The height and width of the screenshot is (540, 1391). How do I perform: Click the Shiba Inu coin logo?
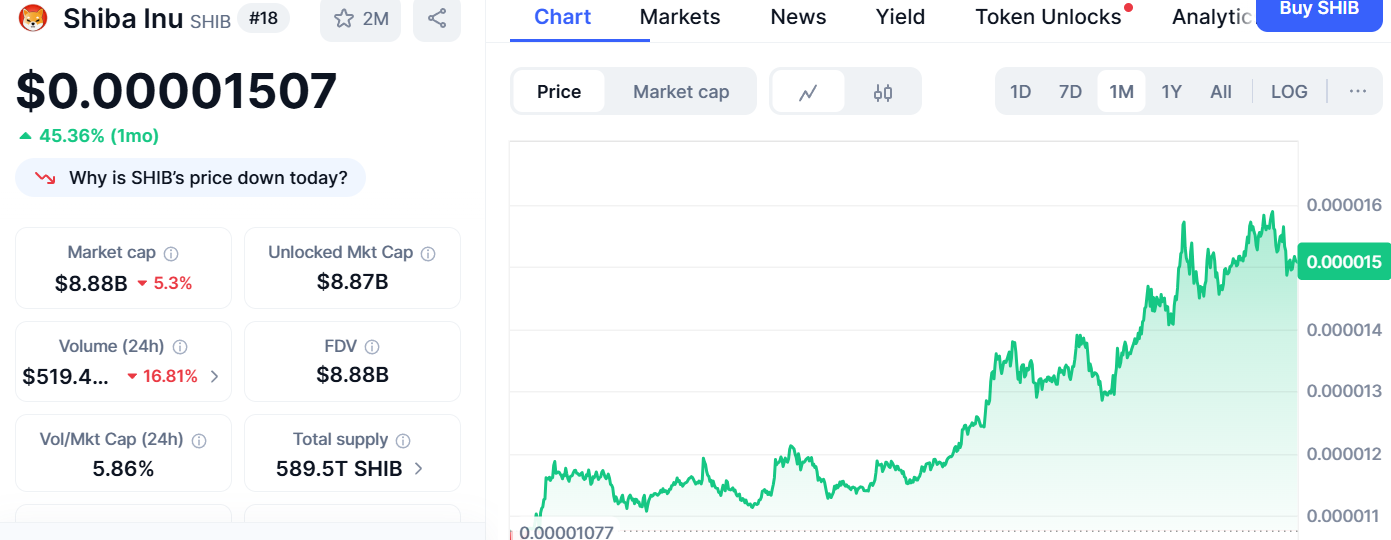point(34,18)
